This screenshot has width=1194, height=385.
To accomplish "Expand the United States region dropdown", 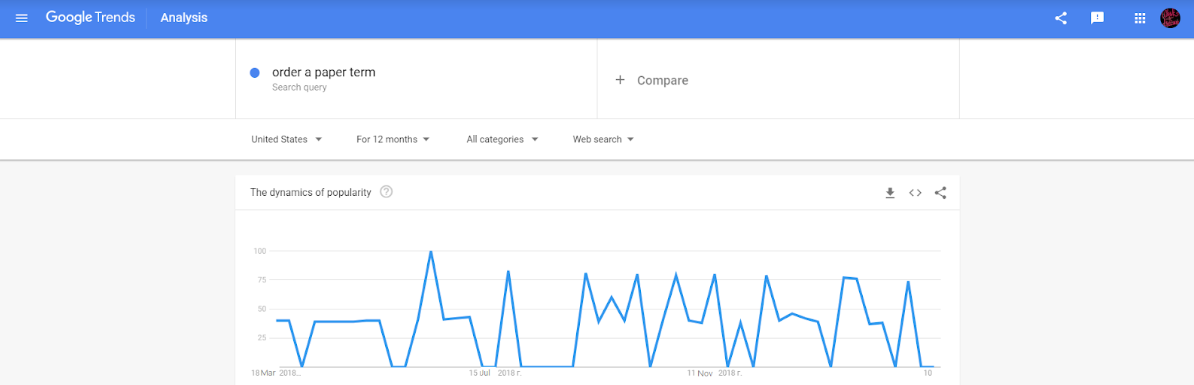I will [287, 139].
